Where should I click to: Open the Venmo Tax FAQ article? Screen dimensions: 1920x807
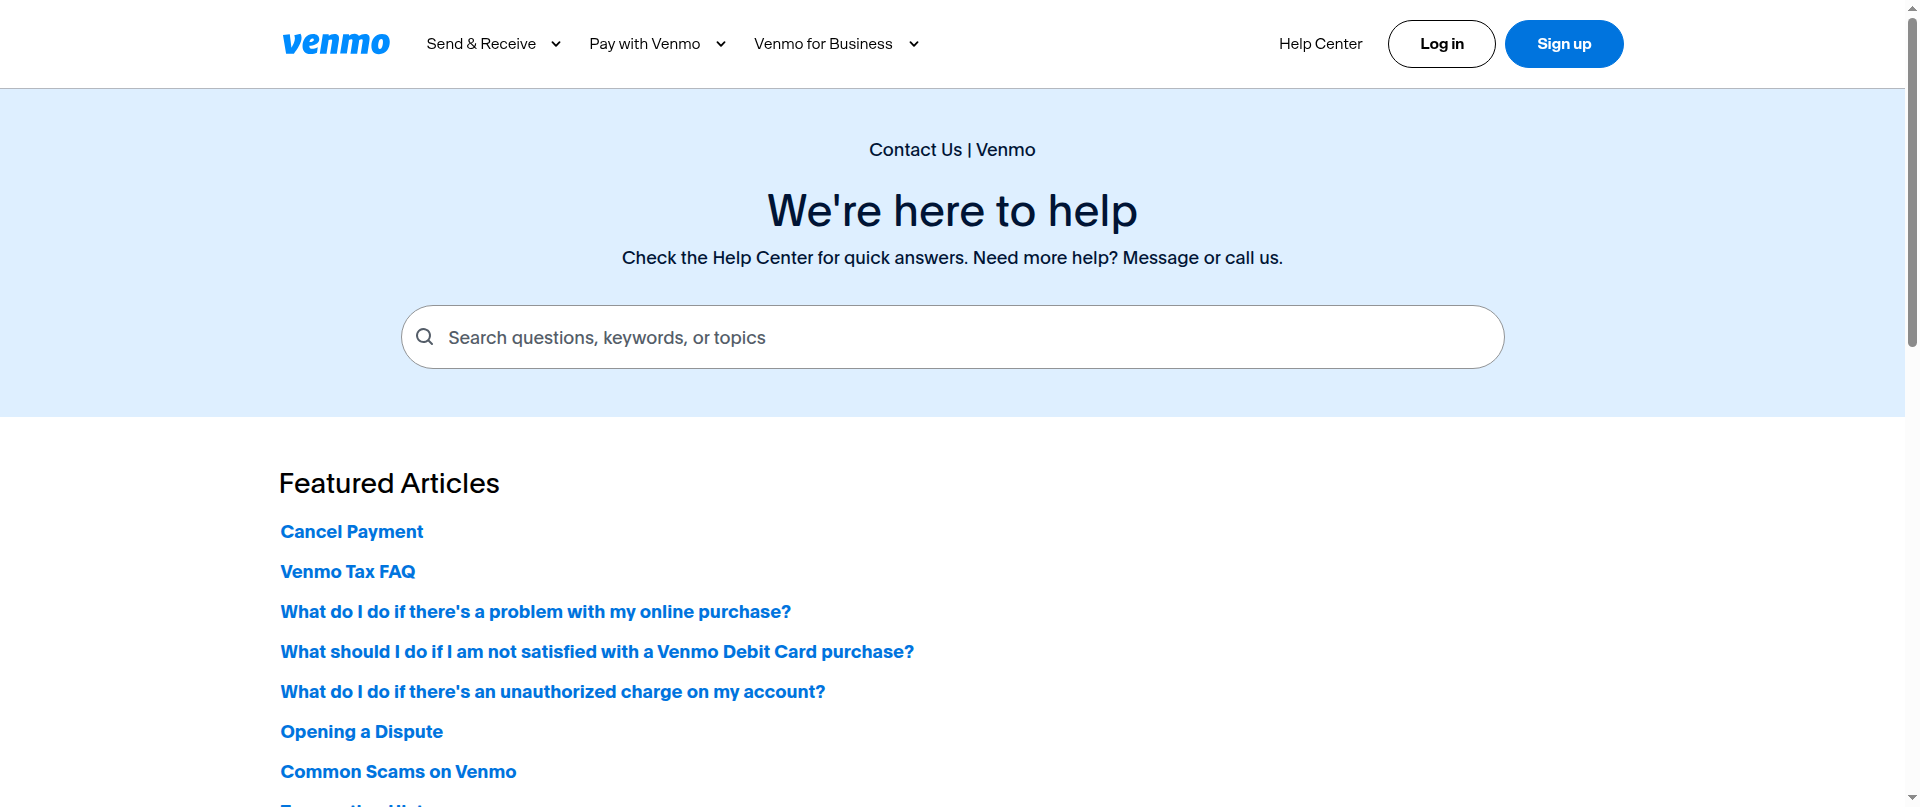348,572
